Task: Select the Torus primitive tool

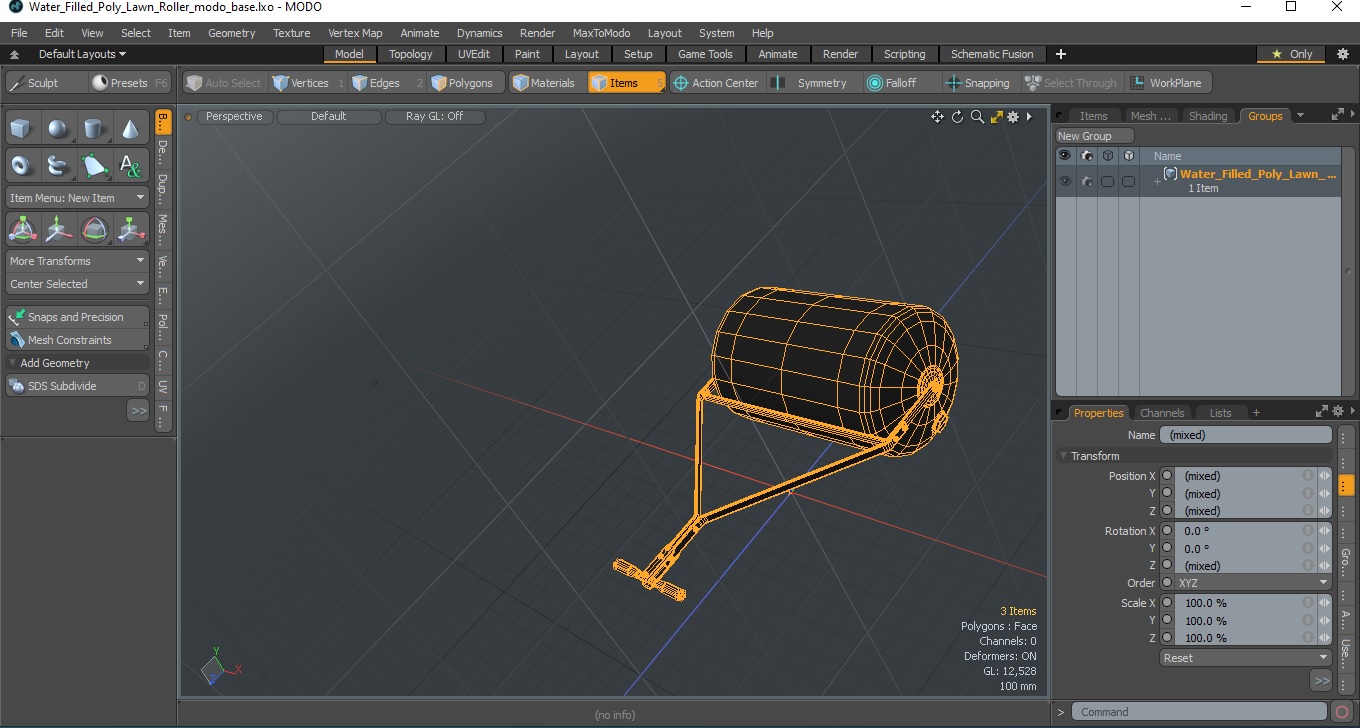Action: (23, 165)
